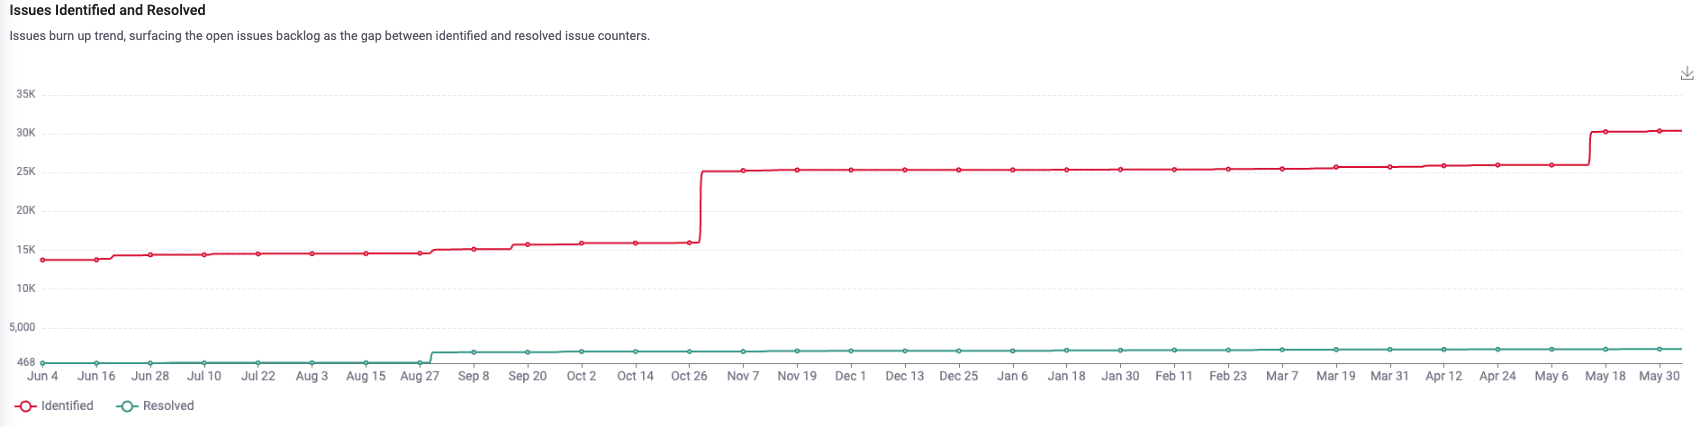This screenshot has width=1704, height=427.
Task: Select Resolved data point at Feb 11
Action: click(x=1174, y=350)
